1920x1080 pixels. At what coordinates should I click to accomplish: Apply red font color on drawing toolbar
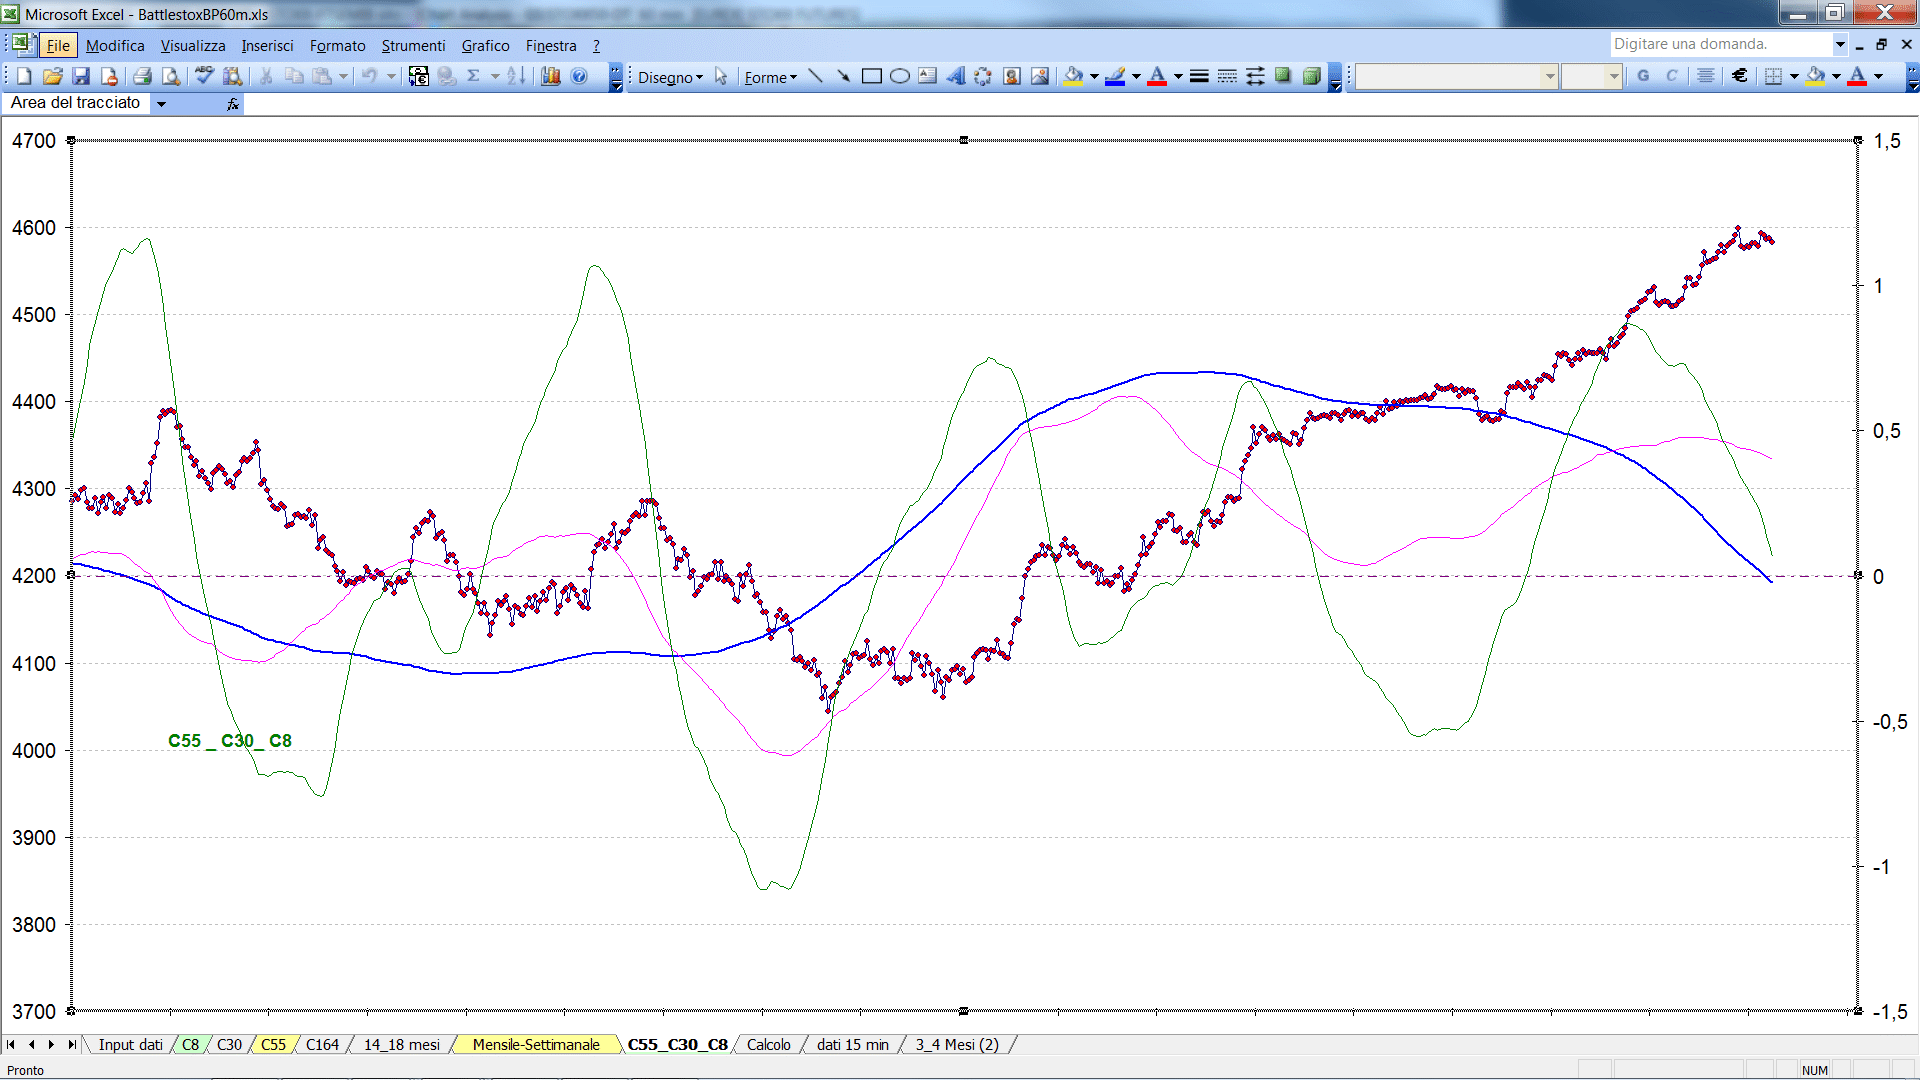pyautogui.click(x=1157, y=76)
